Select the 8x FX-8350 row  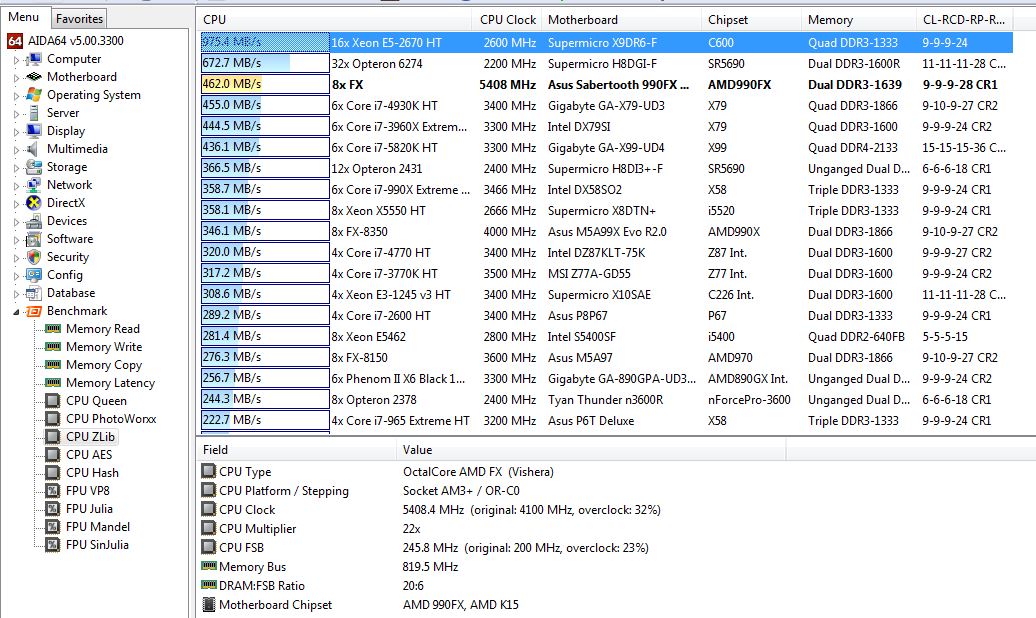(607, 232)
